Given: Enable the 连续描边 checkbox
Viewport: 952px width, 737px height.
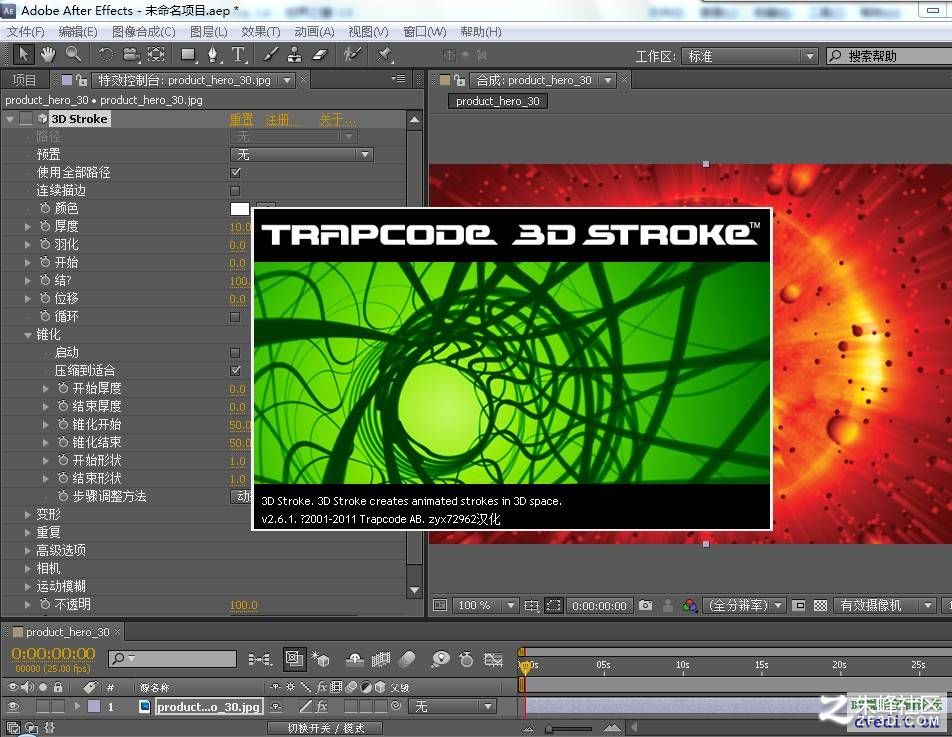Looking at the screenshot, I should (x=236, y=191).
